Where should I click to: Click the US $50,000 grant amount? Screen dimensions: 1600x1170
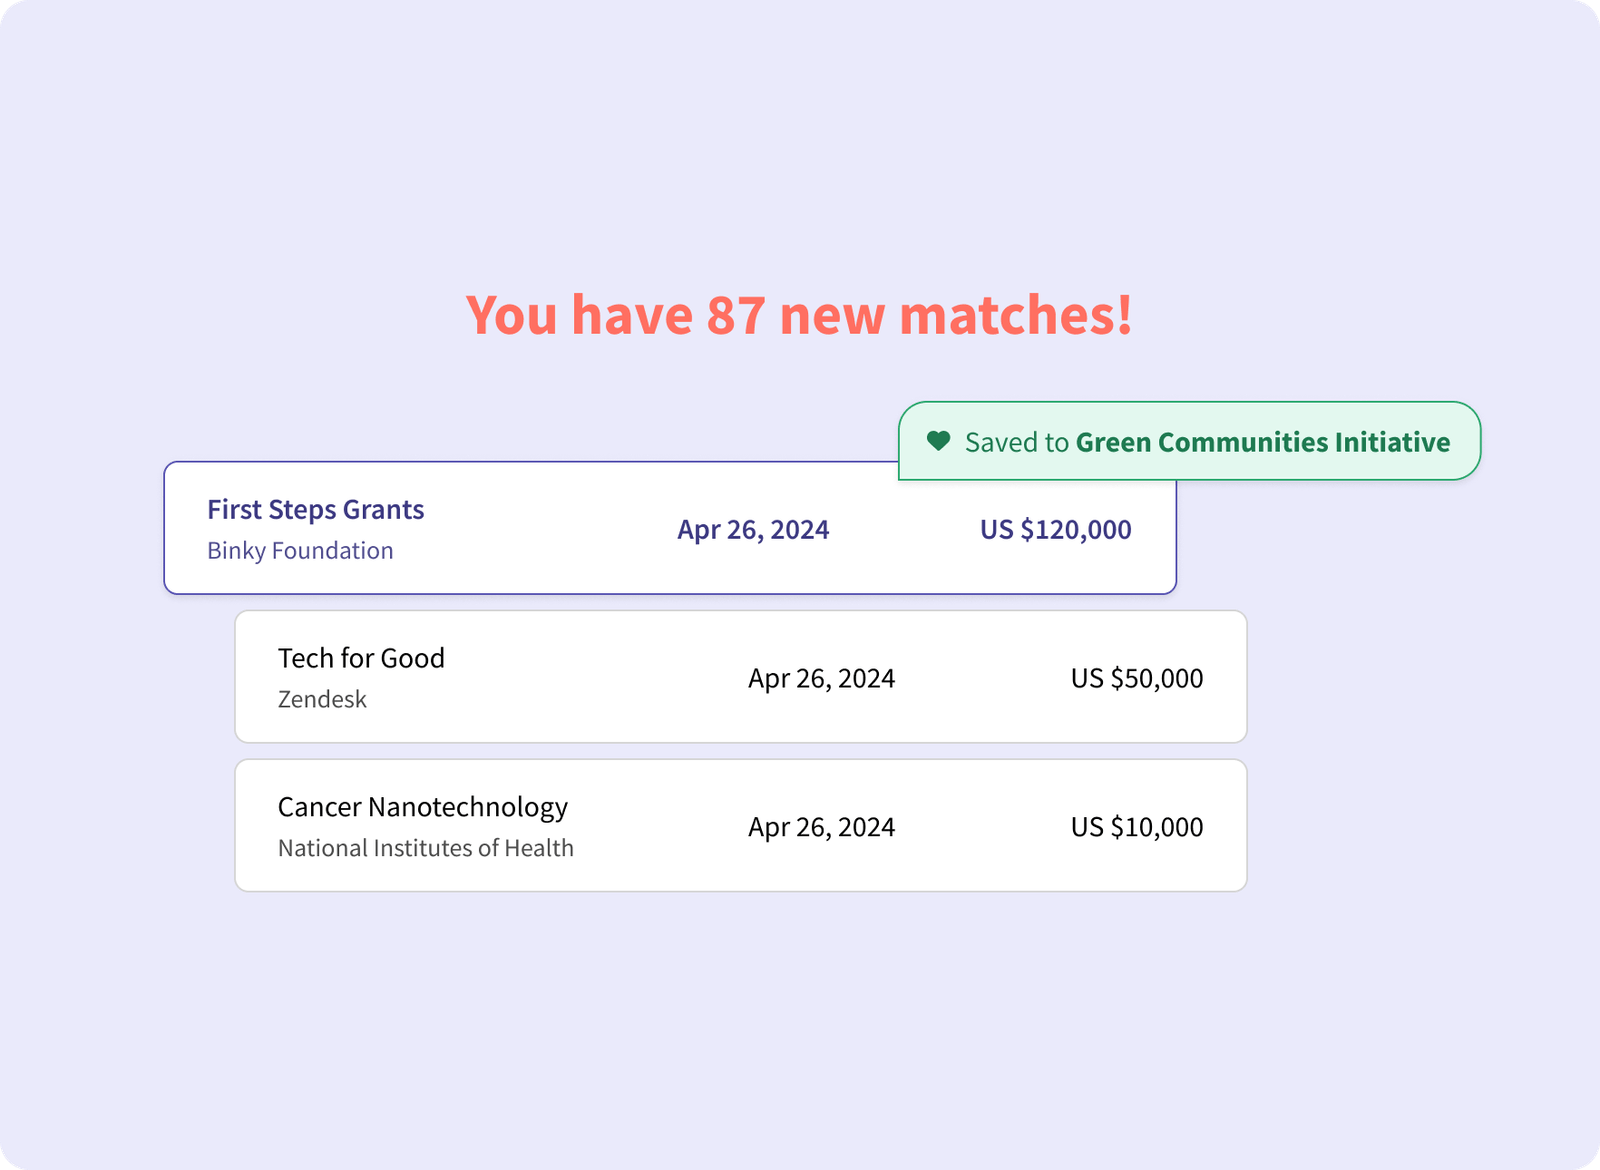[1137, 678]
